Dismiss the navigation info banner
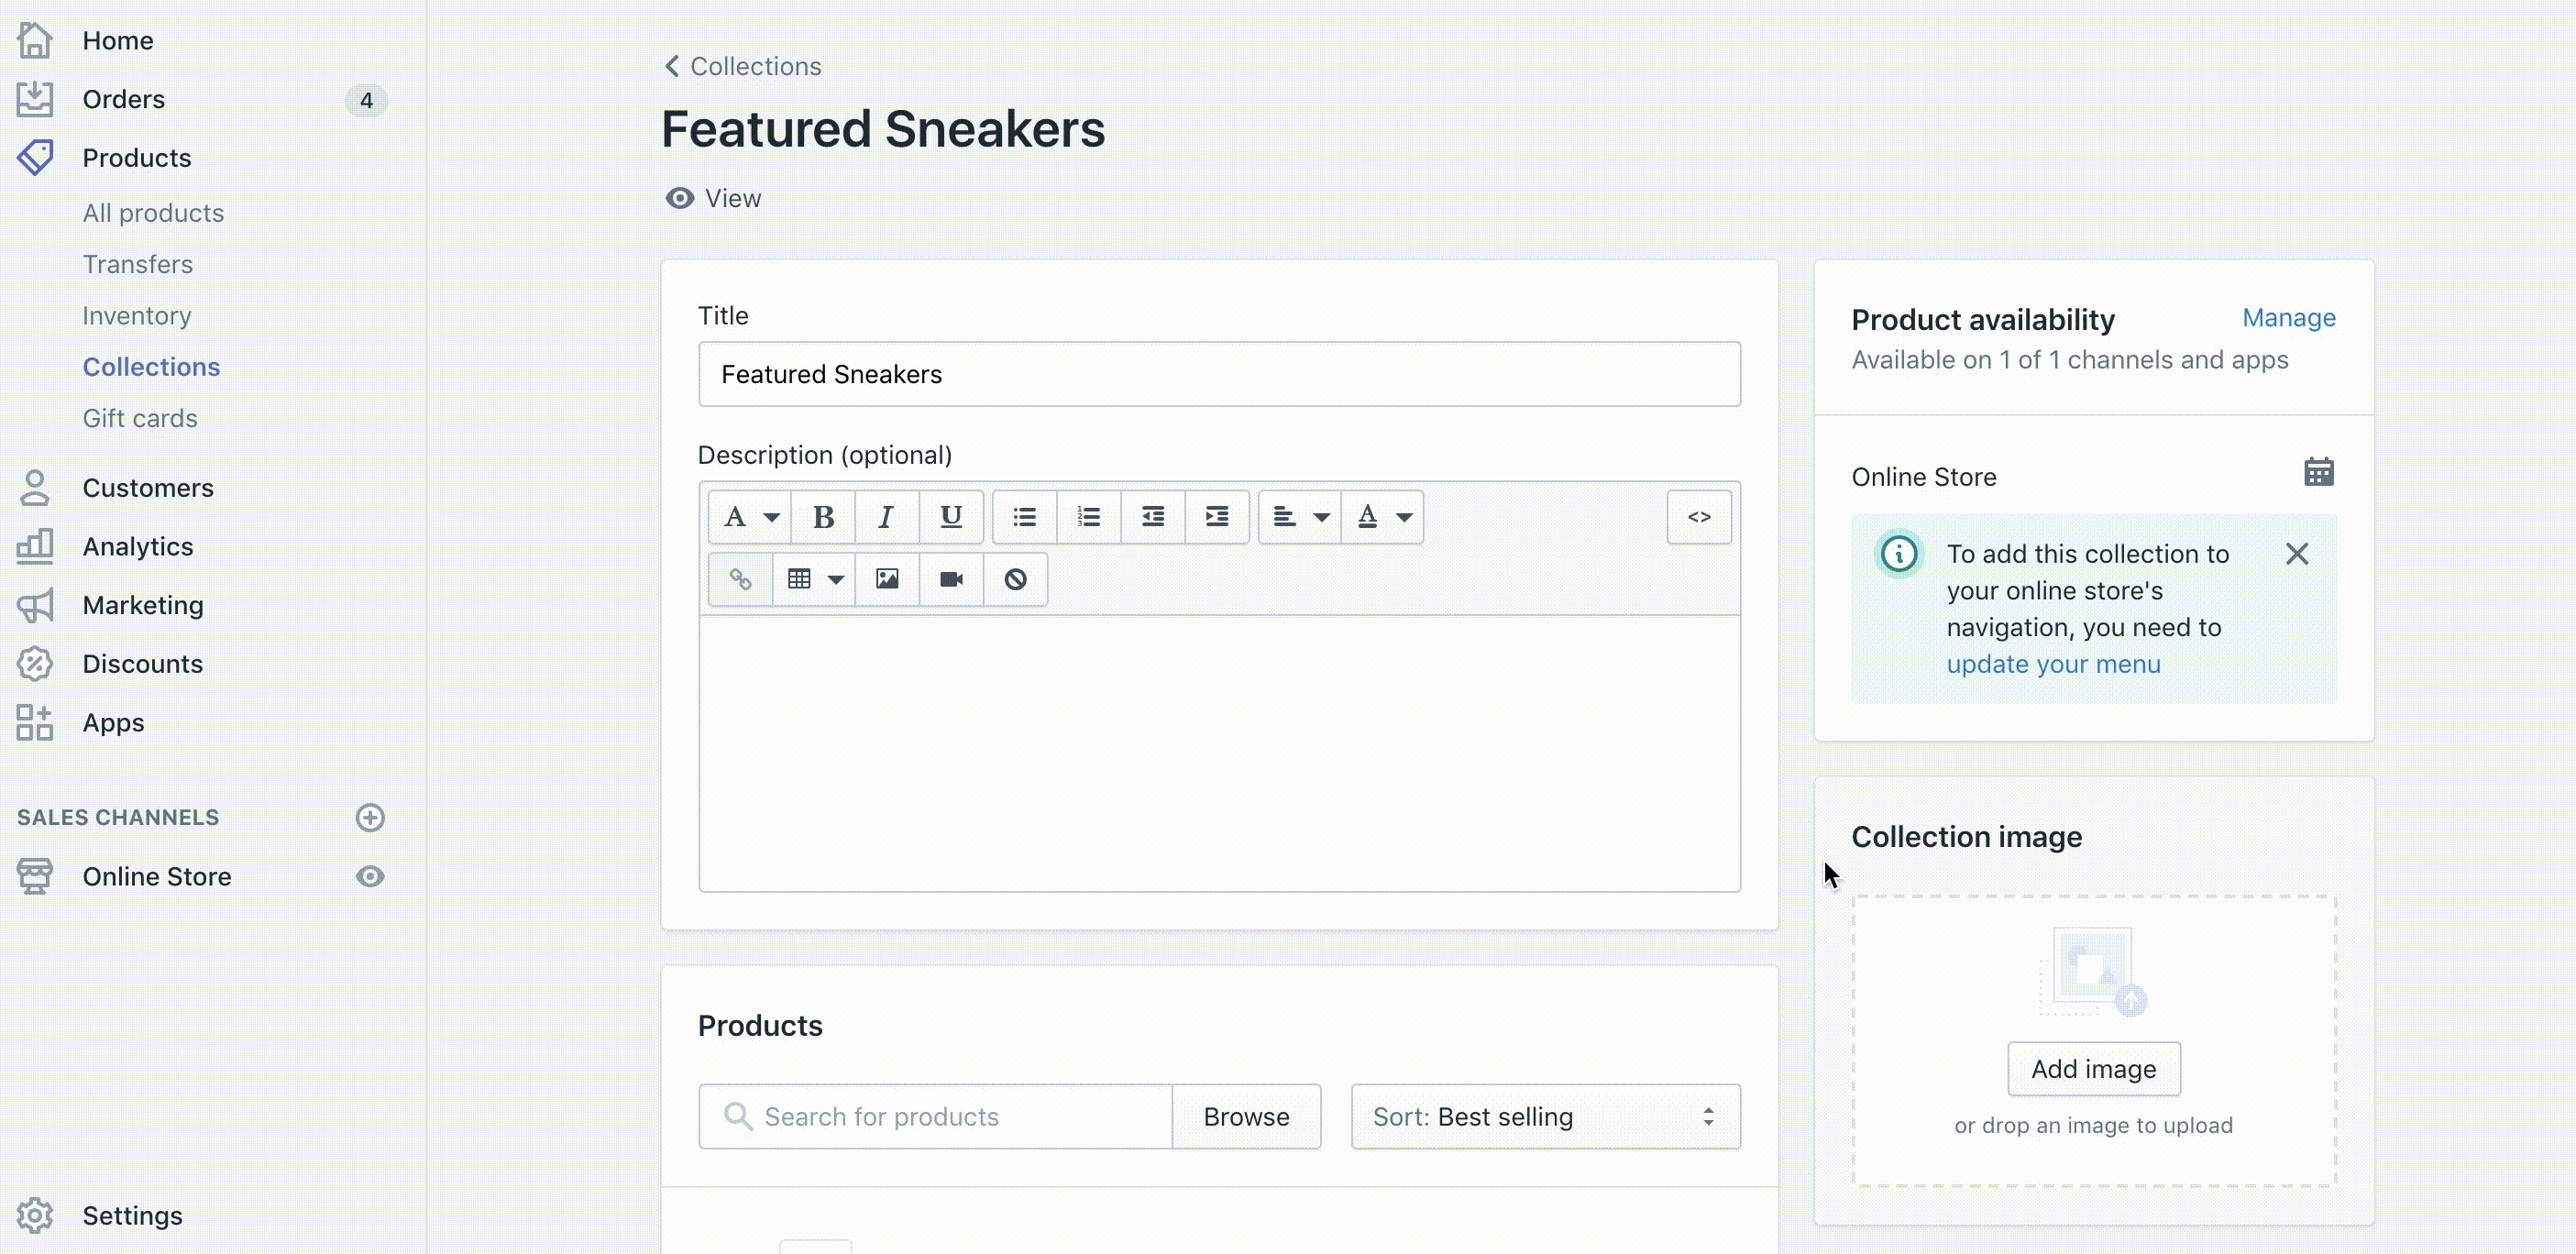 2297,554
